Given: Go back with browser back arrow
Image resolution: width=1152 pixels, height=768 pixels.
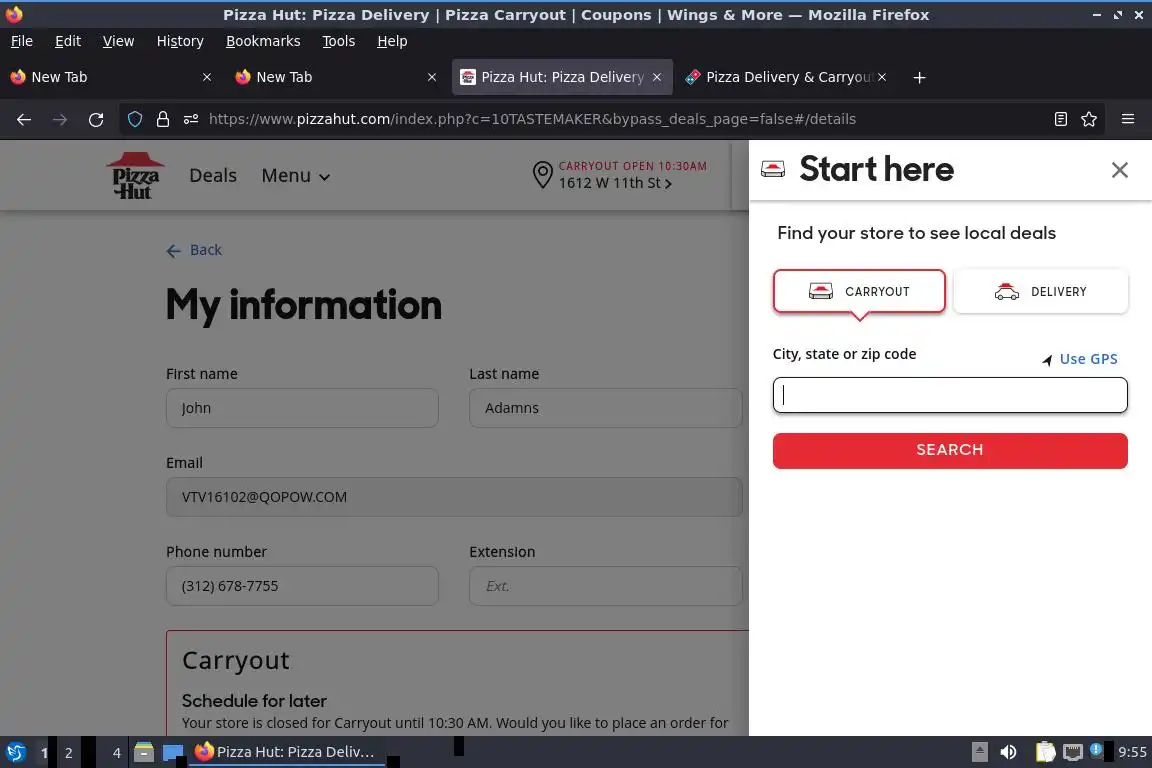Looking at the screenshot, I should [x=24, y=119].
